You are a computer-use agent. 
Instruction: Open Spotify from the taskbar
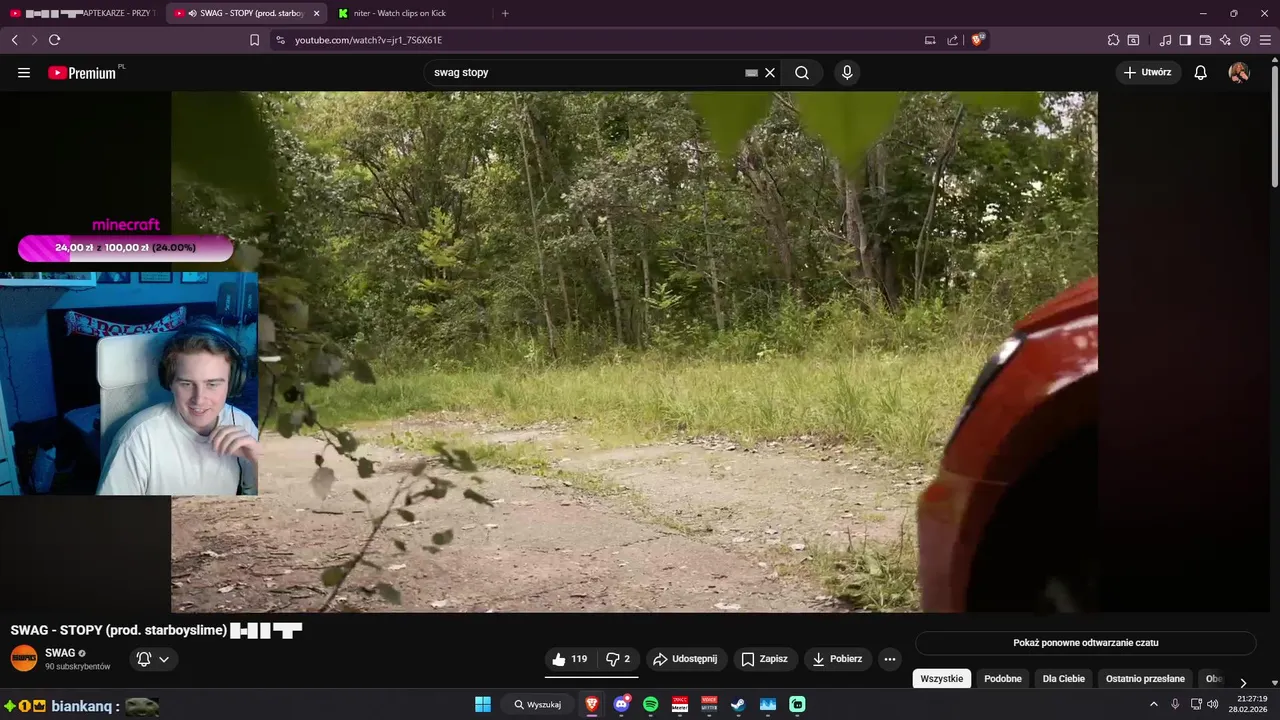pos(650,704)
